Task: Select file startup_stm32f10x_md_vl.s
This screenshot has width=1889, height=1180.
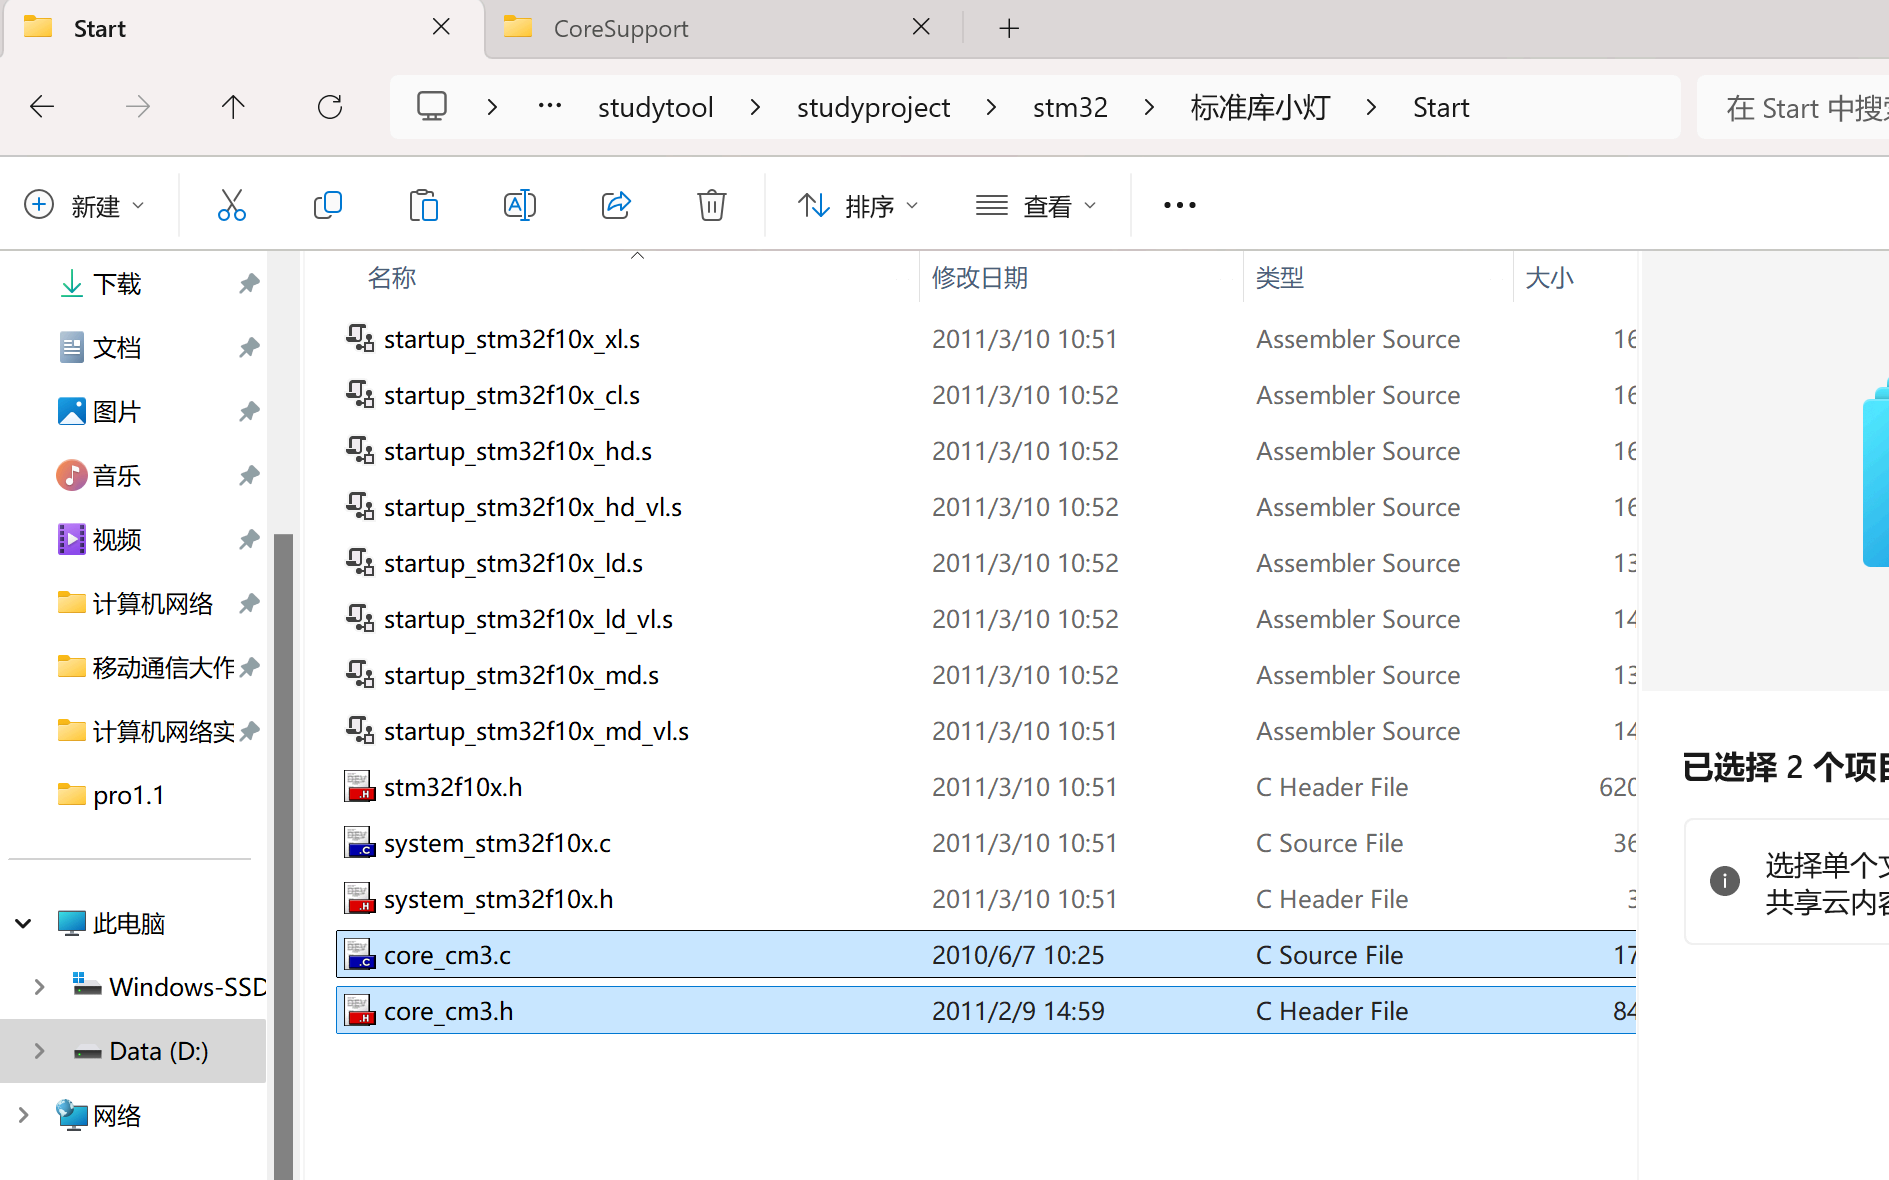Action: 986,731
